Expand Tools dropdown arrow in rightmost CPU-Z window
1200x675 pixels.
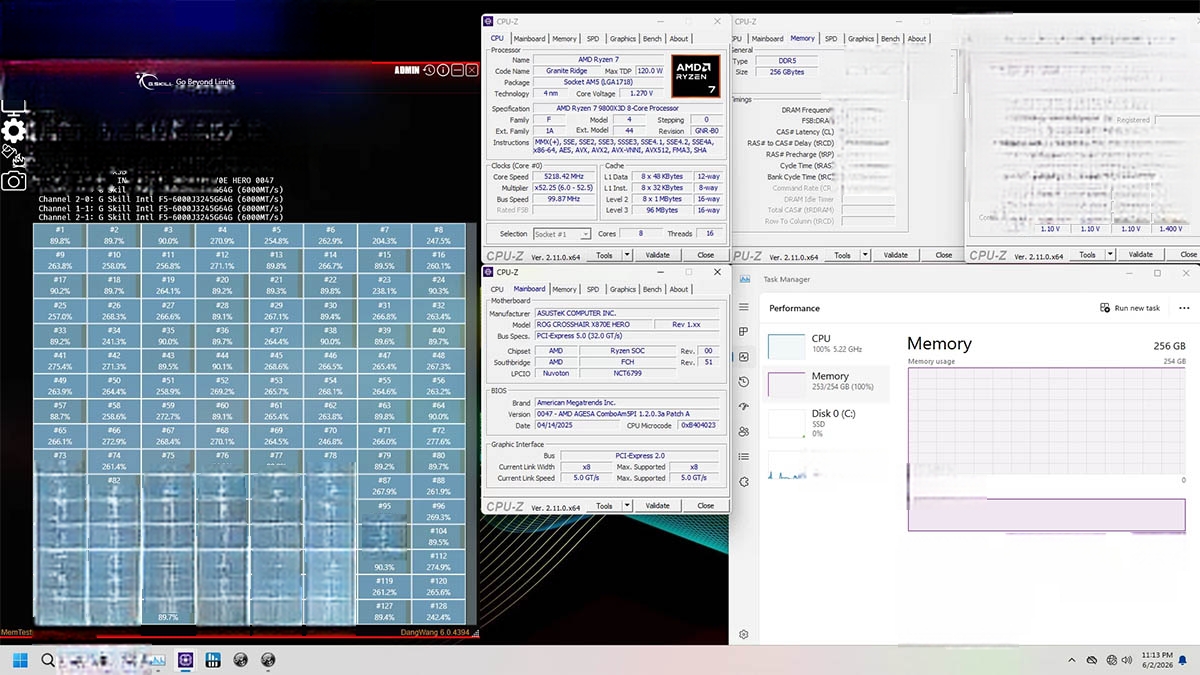pyautogui.click(x=1111, y=255)
